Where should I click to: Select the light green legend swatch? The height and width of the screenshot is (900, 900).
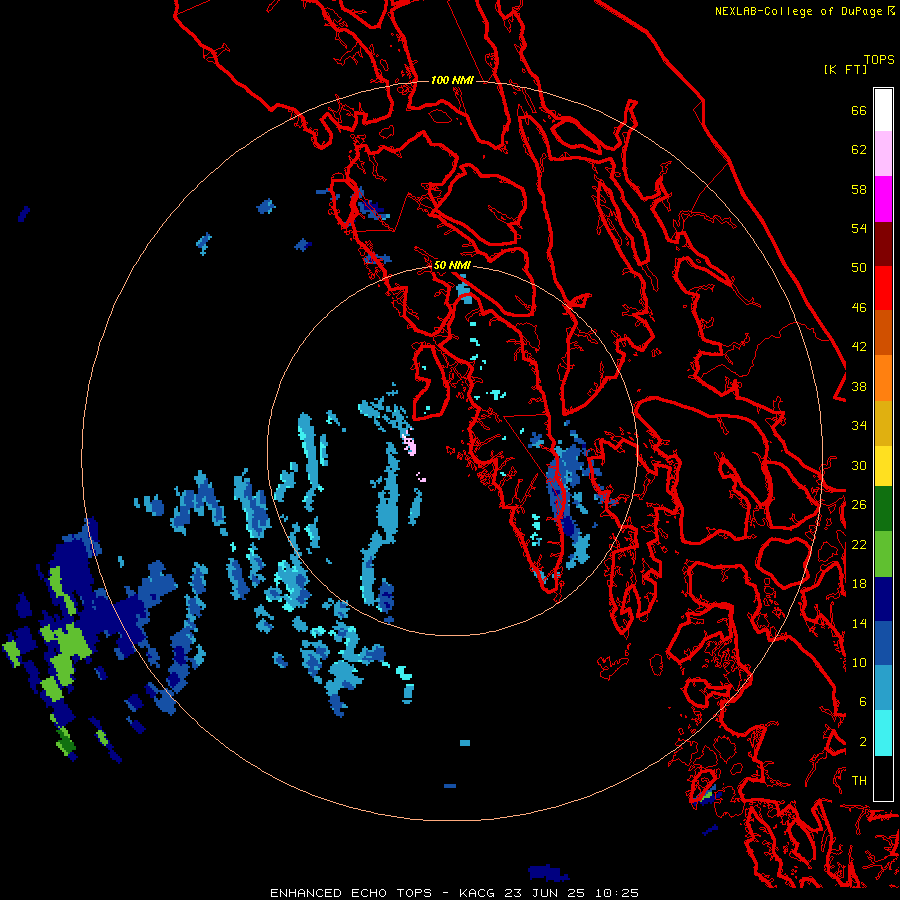(x=883, y=554)
